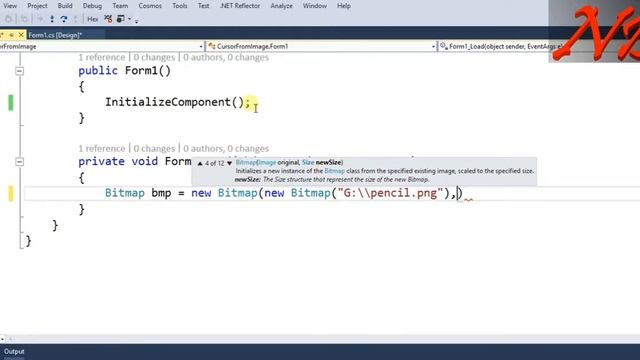Viewport: 640px width, 360px height.
Task: Open the Analyze menu
Action: [x=281, y=6]
